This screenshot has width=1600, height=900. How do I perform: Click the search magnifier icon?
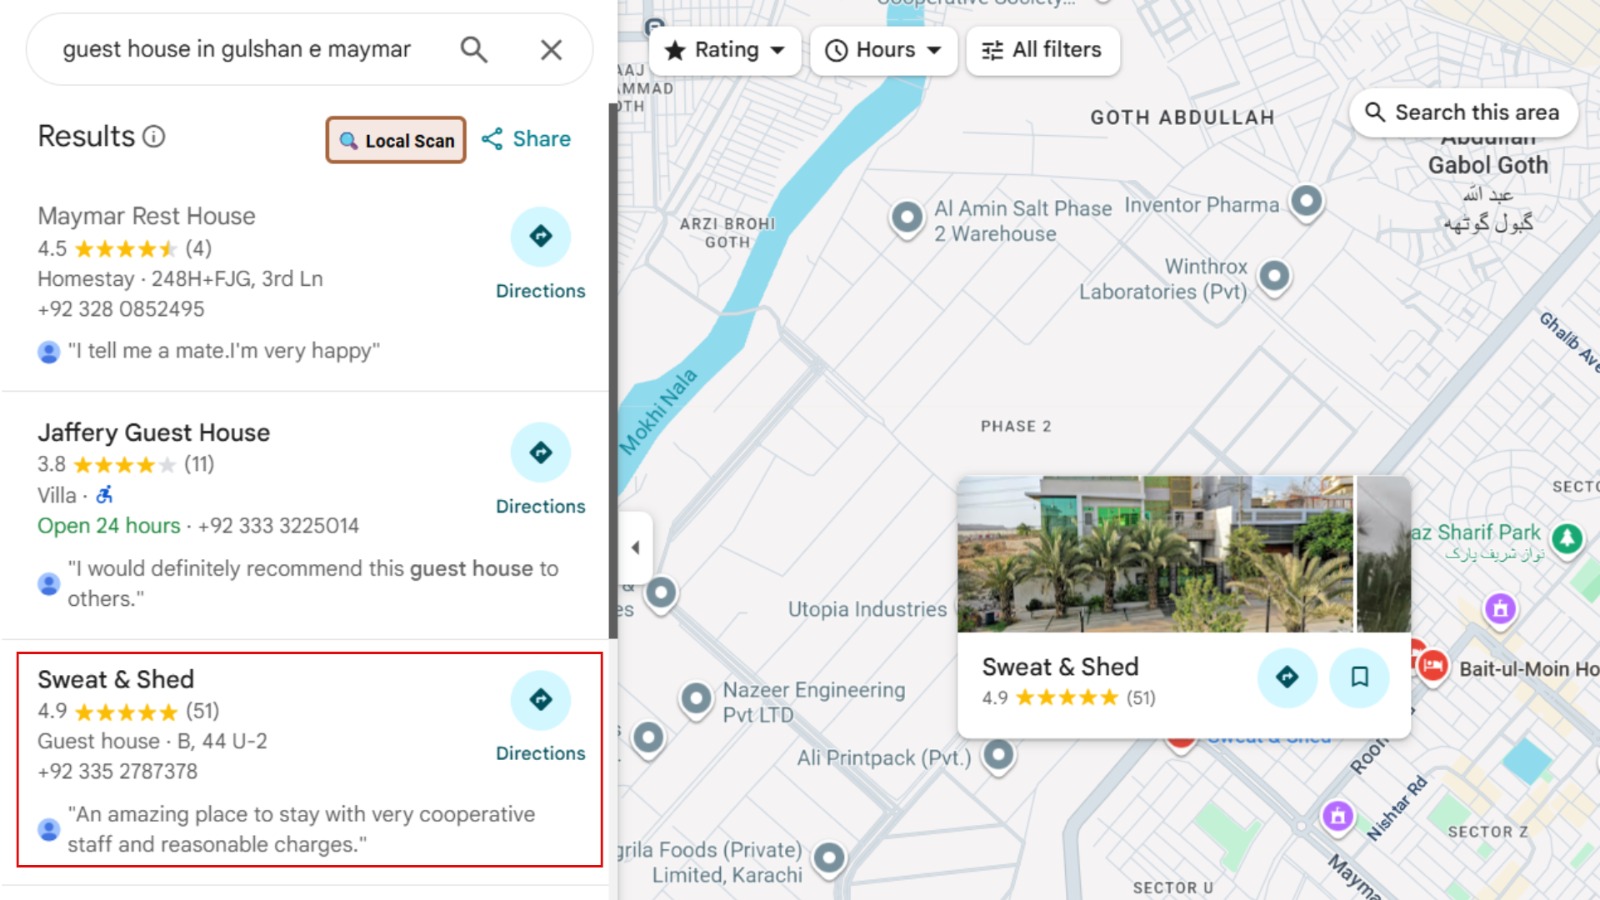pyautogui.click(x=473, y=49)
